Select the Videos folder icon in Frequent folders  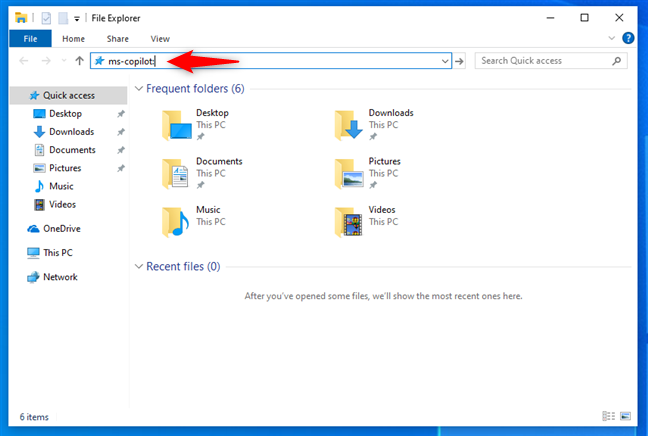click(x=349, y=222)
